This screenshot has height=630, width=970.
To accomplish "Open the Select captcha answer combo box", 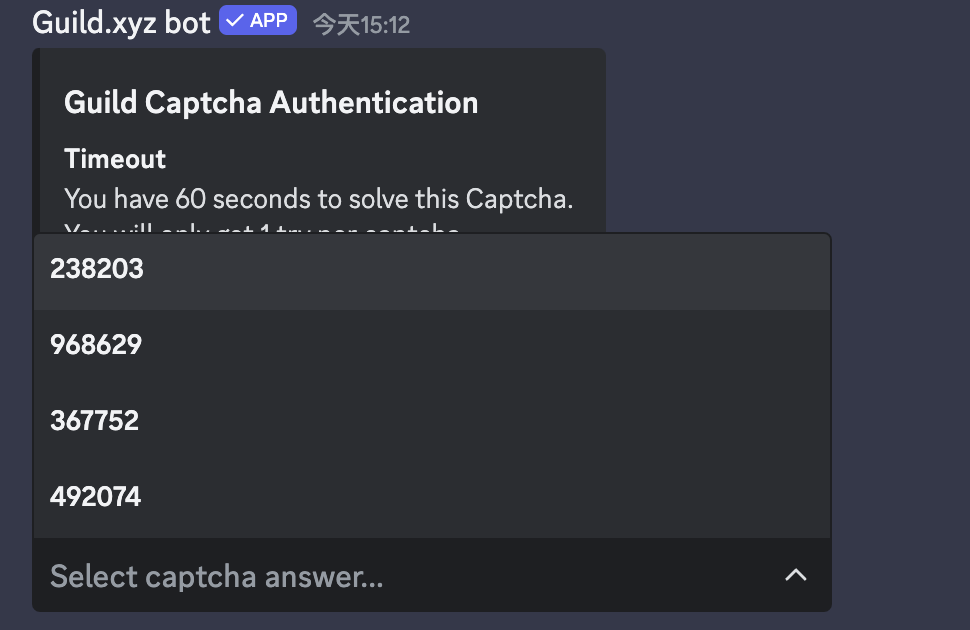I will pyautogui.click(x=432, y=576).
